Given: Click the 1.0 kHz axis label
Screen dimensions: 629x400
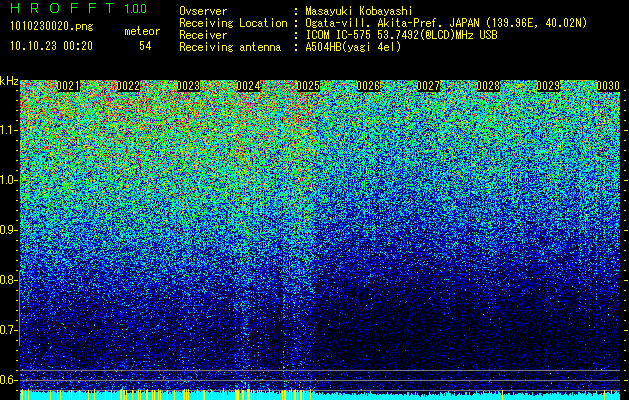Looking at the screenshot, I should coord(9,180).
